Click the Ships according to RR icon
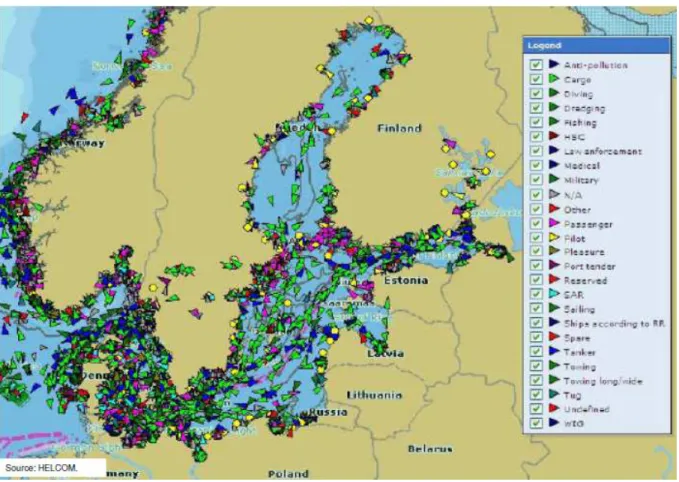The width and height of the screenshot is (679, 482). coord(554,322)
